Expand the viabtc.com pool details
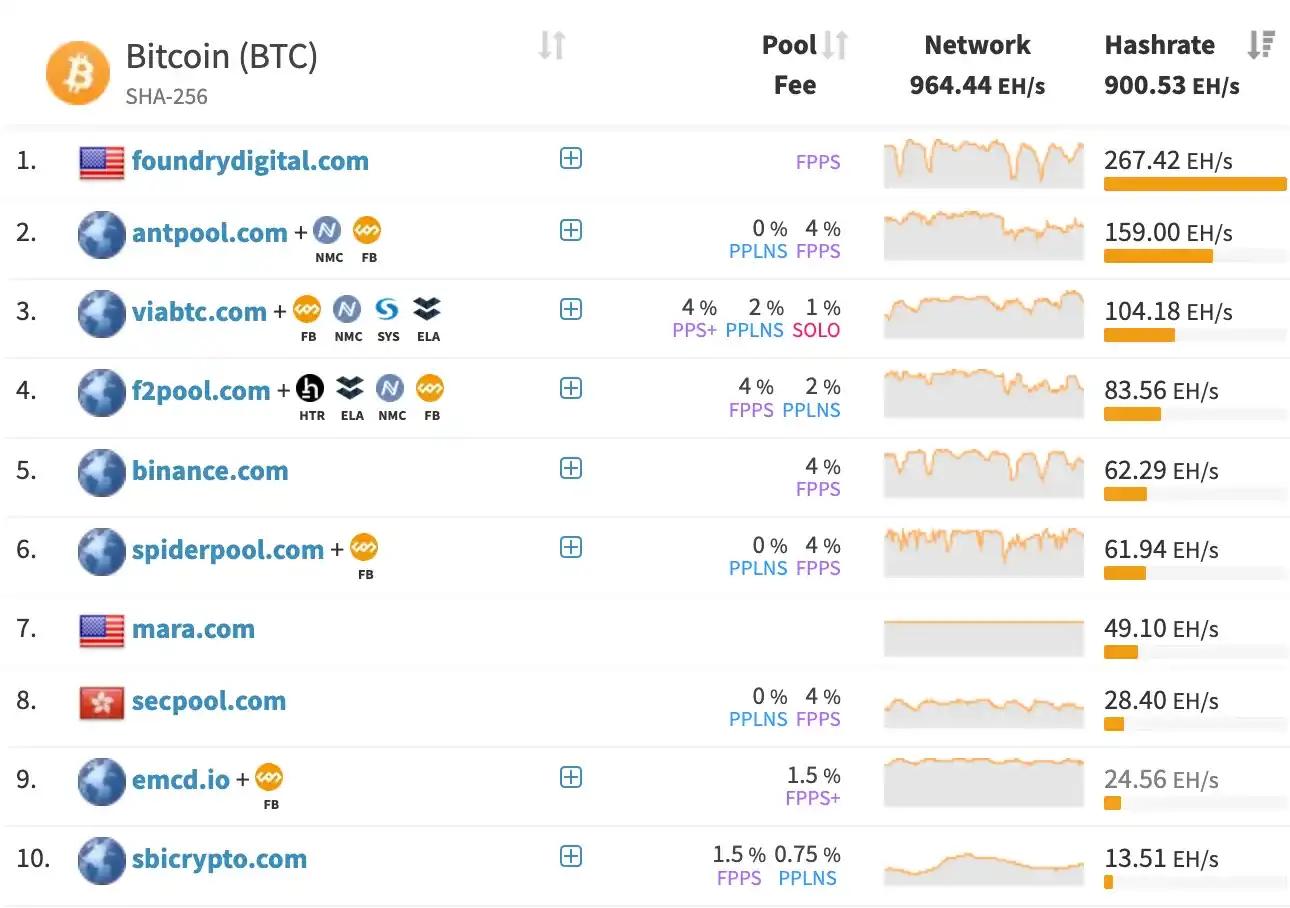 [x=571, y=309]
